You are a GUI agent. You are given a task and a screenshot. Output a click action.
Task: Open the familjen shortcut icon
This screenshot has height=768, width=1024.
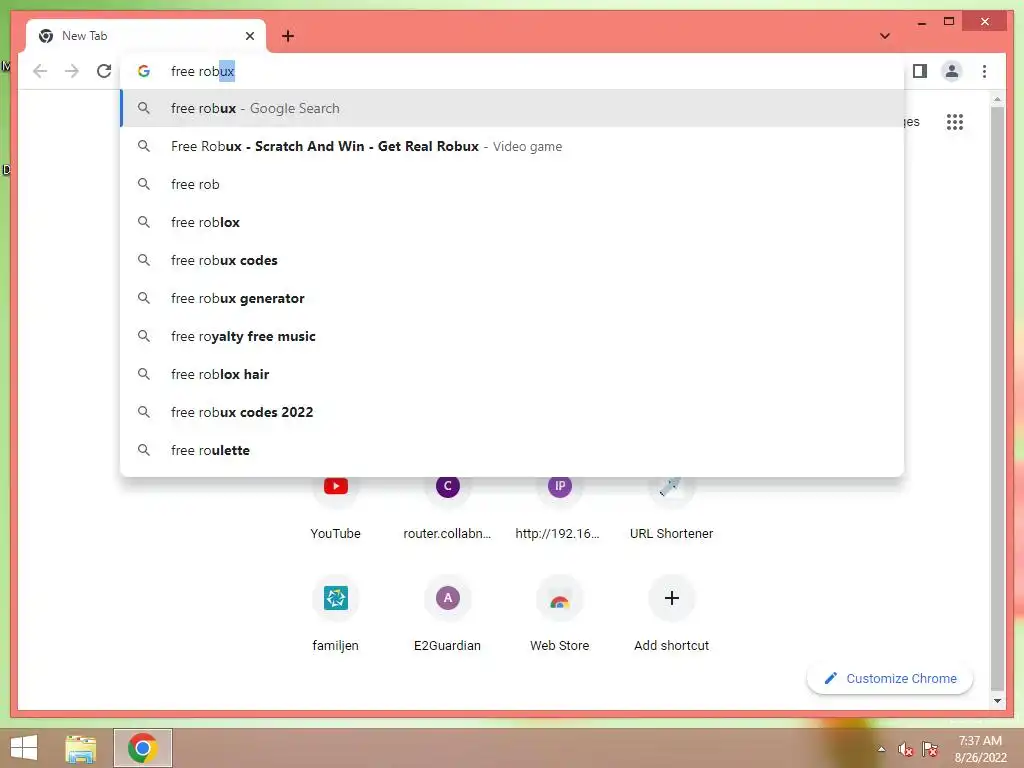pyautogui.click(x=336, y=598)
